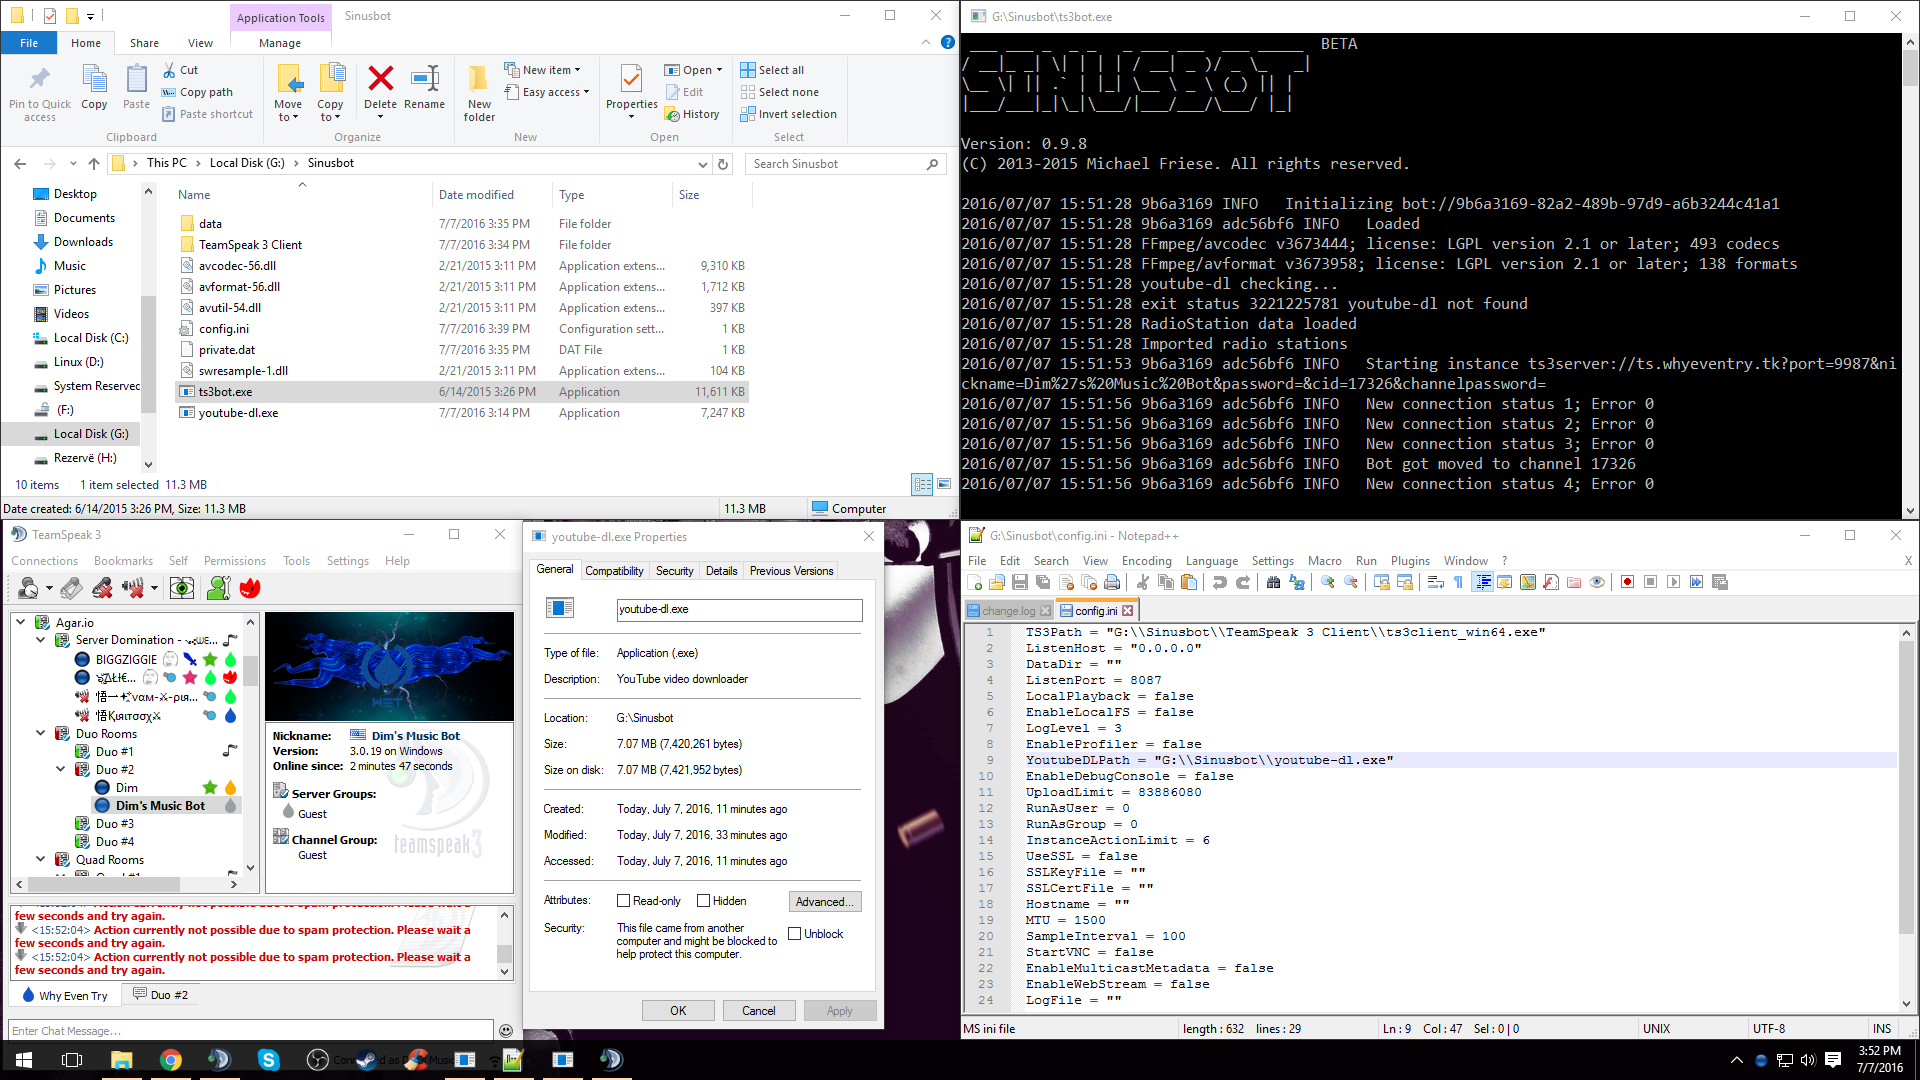The width and height of the screenshot is (1920, 1080).
Task: Click TeamSpeak Subscribe to All Channels eye icon
Action: coord(182,588)
